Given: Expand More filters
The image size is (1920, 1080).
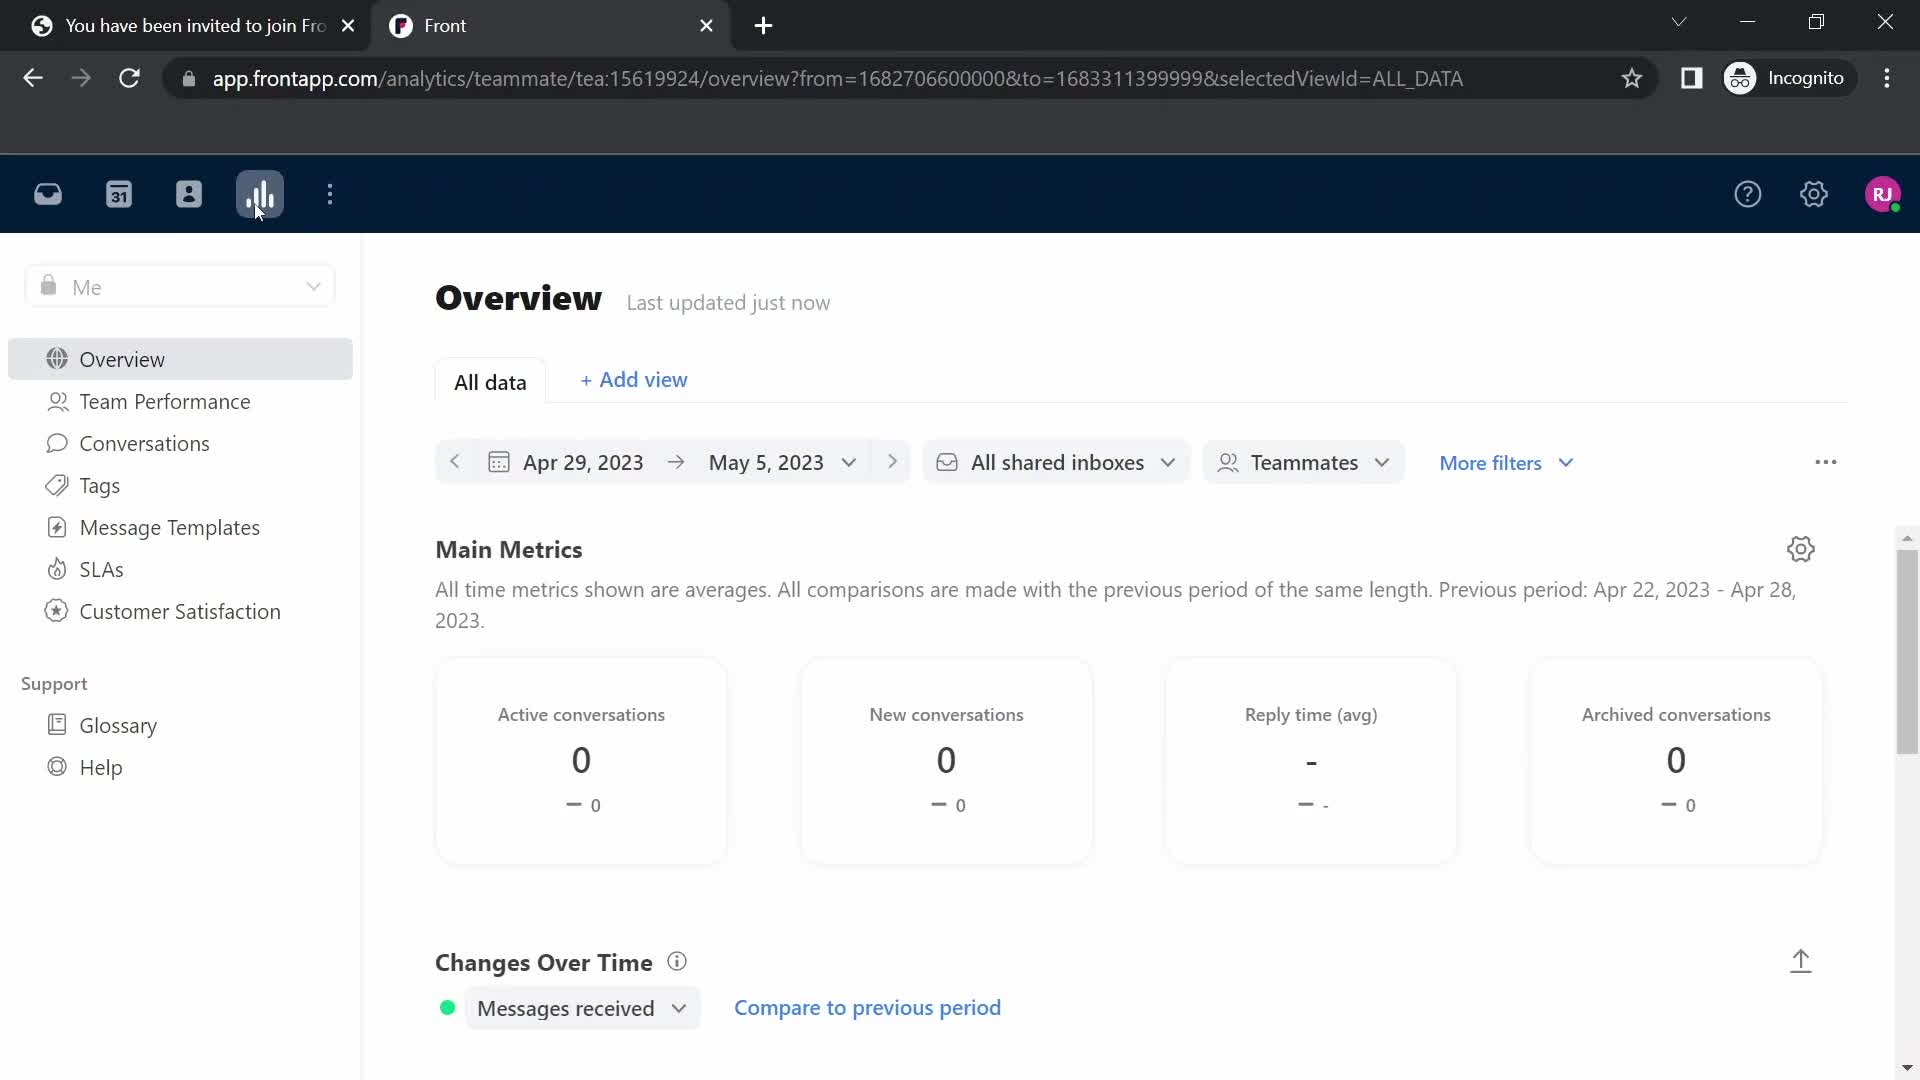Looking at the screenshot, I should tap(1506, 463).
